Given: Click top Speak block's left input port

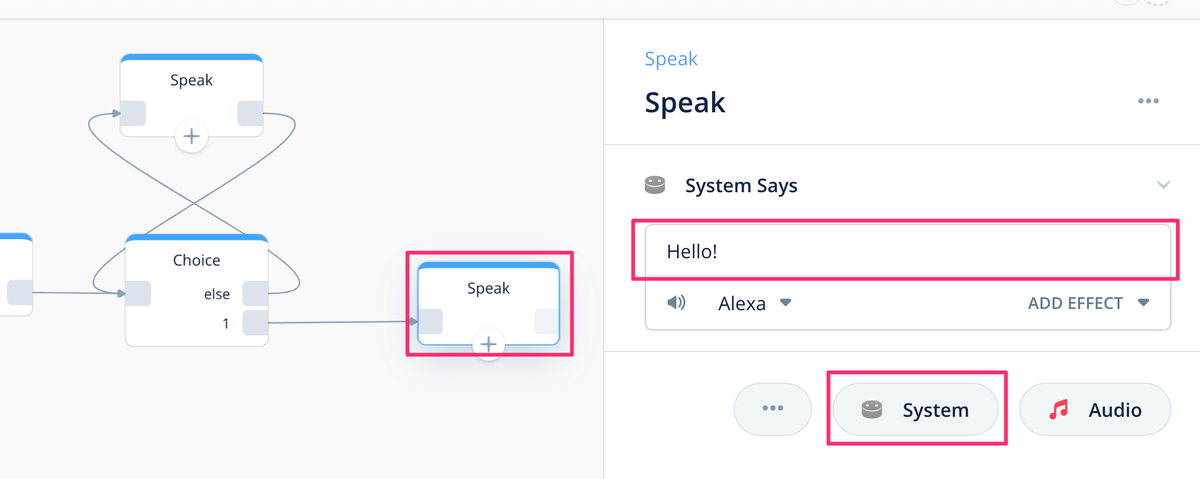Looking at the screenshot, I should pyautogui.click(x=133, y=113).
